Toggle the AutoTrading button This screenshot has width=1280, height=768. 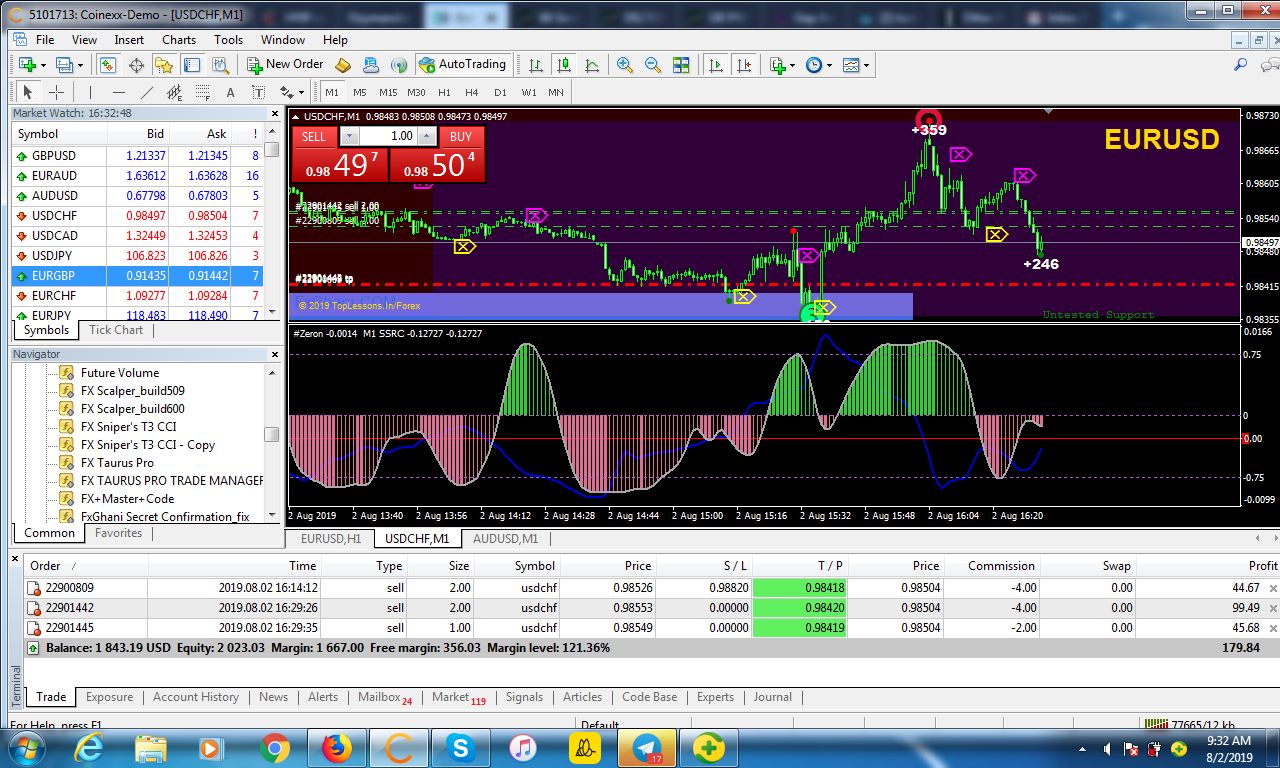[x=462, y=64]
